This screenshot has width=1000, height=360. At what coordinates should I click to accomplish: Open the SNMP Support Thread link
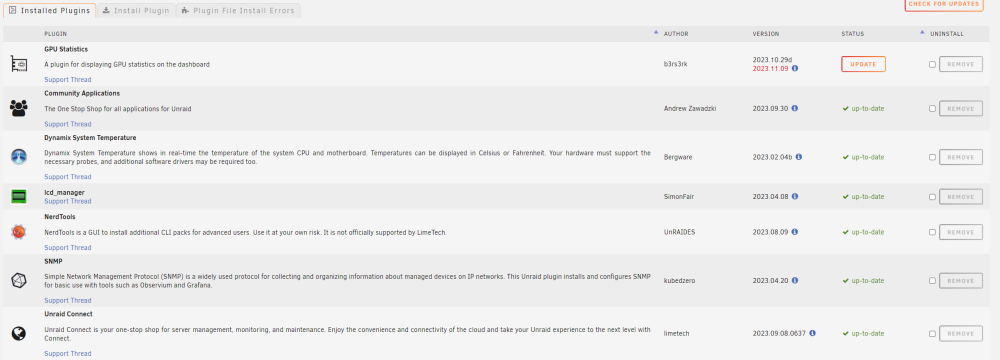[68, 301]
